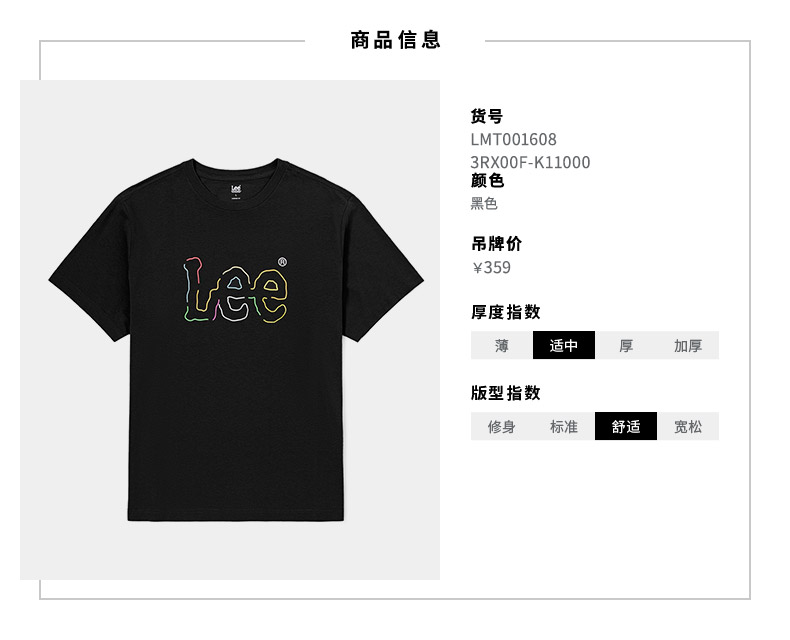Click the 吊牌价 label
790x640 pixels.
[x=496, y=243]
